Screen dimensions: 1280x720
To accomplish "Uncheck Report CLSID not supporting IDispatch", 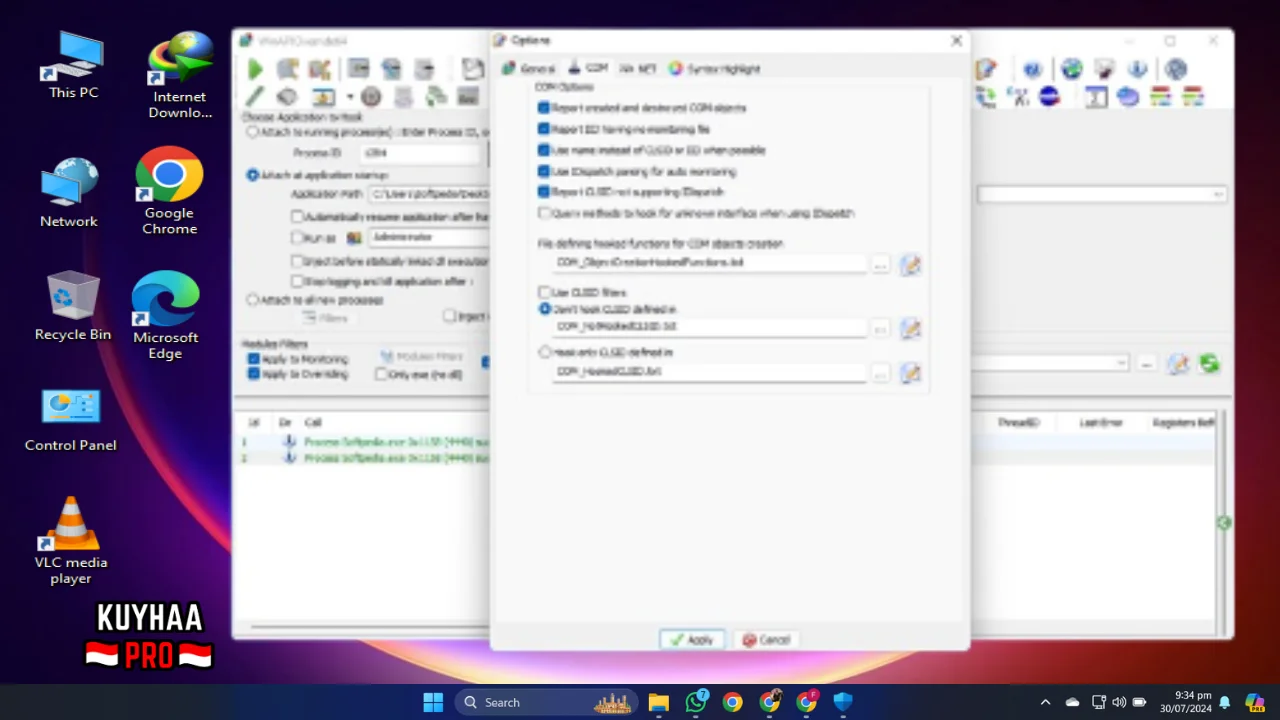I will 544,192.
